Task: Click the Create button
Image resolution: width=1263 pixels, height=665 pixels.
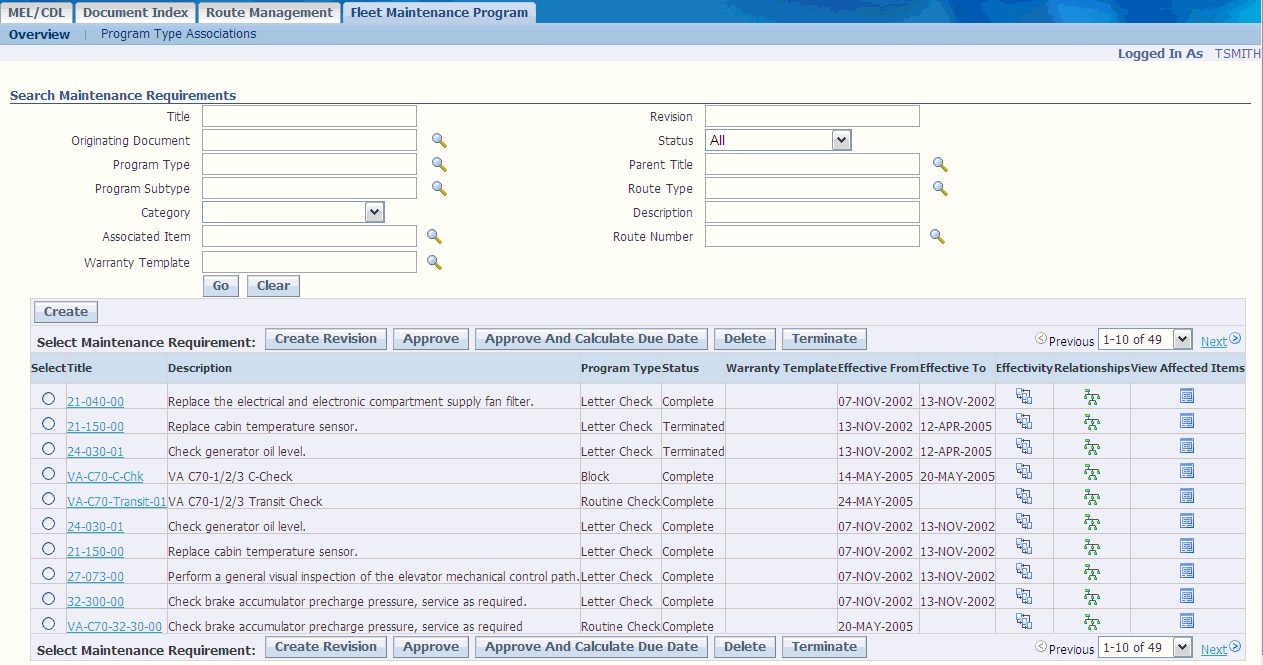Action: tap(66, 312)
